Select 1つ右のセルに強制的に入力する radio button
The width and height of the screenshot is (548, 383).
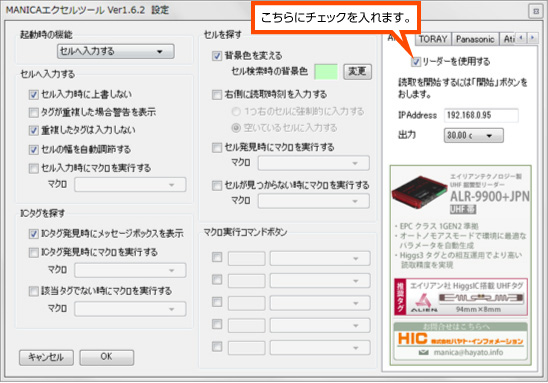coord(236,111)
